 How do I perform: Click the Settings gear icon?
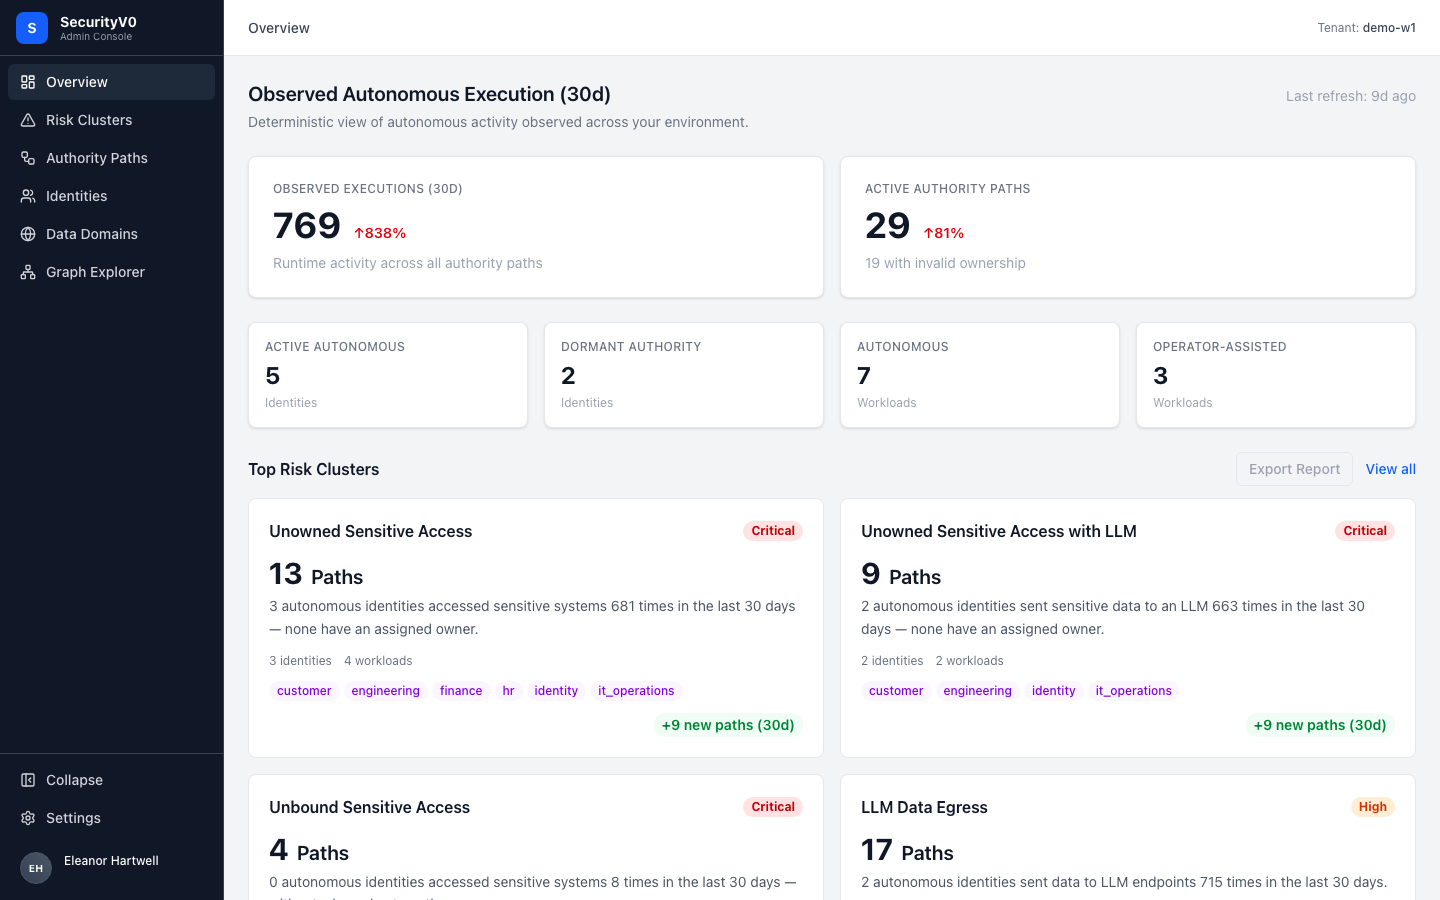pos(28,818)
